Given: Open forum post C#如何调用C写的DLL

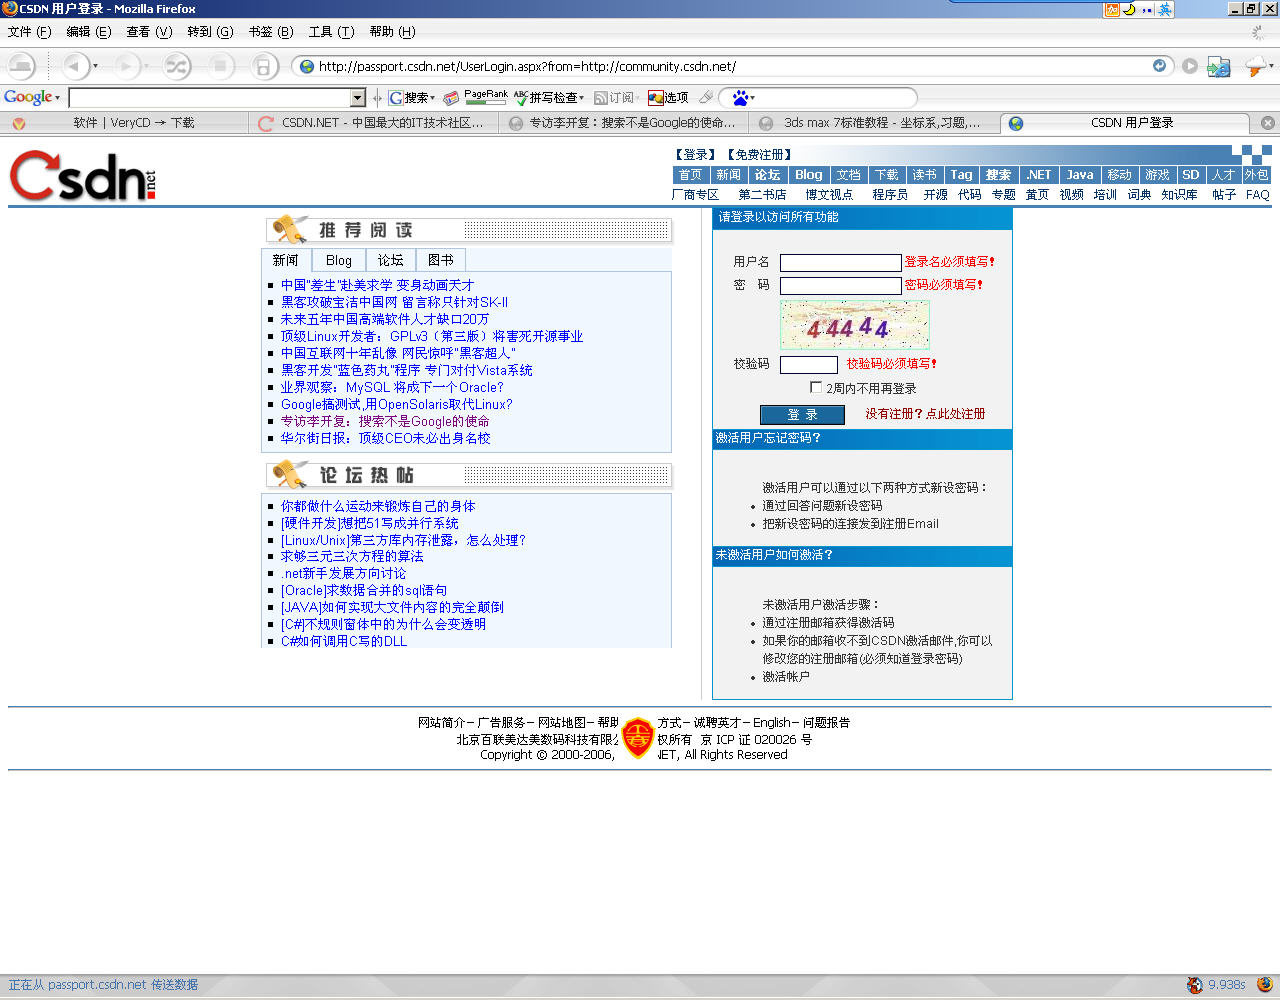Looking at the screenshot, I should click(x=344, y=641).
